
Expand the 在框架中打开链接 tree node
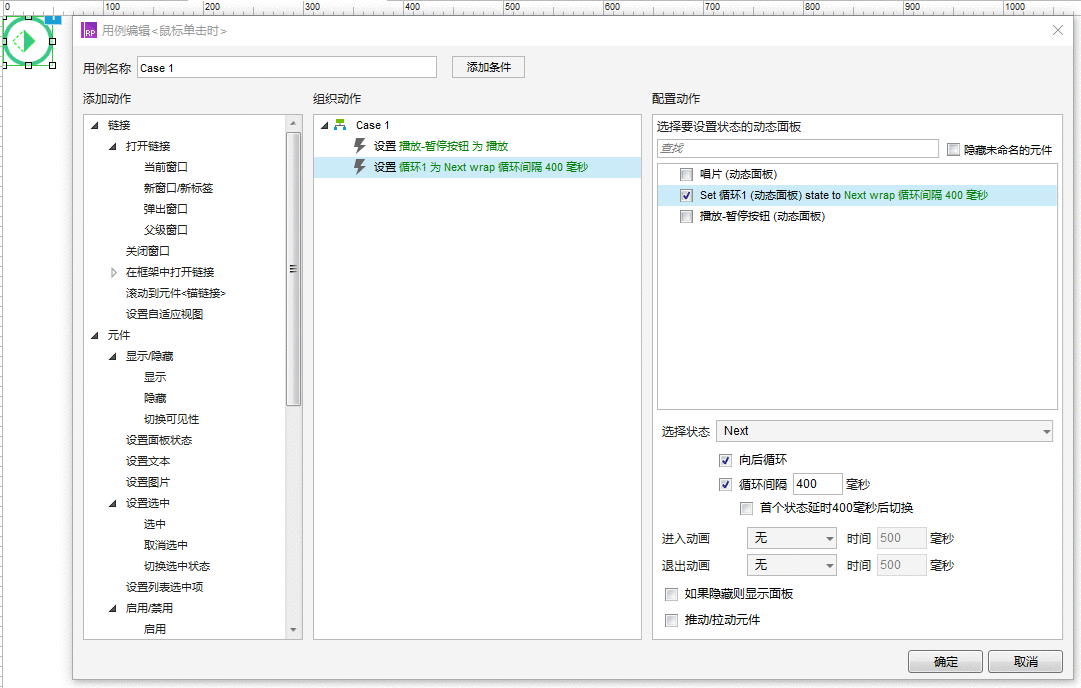click(113, 272)
